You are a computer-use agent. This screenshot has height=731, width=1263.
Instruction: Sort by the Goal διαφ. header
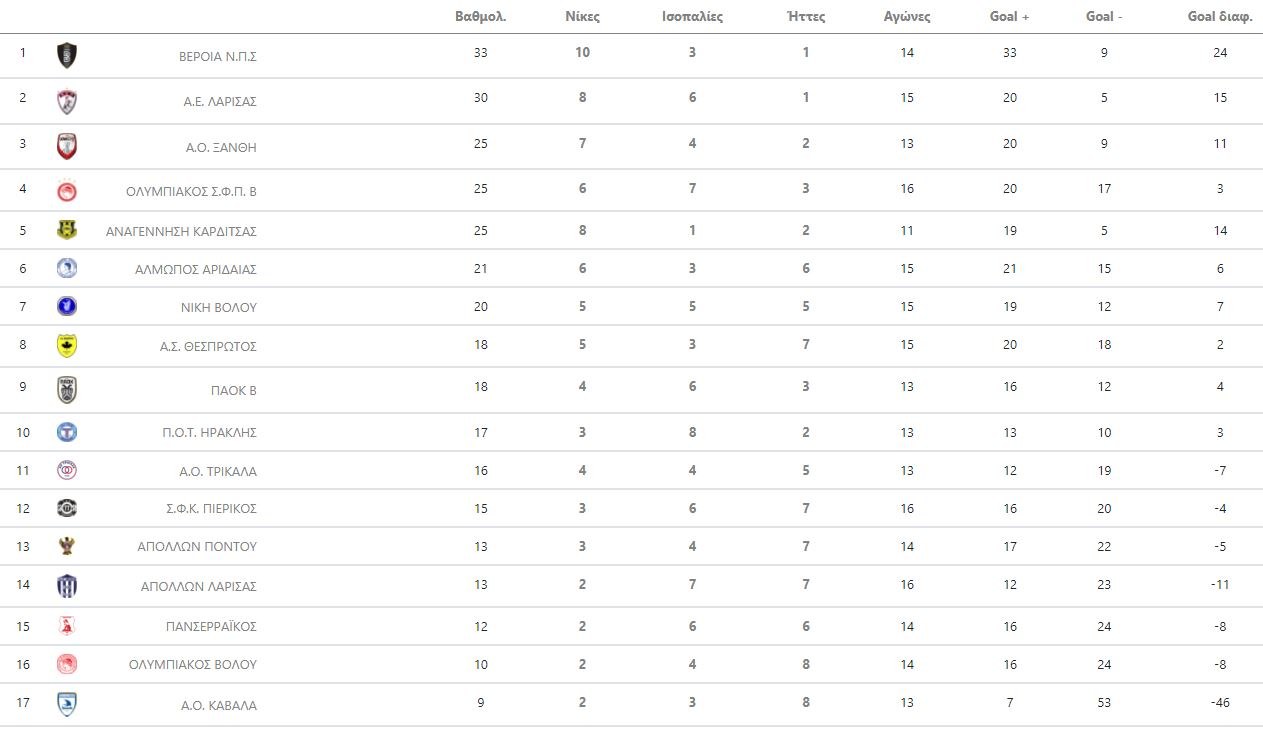pyautogui.click(x=1219, y=16)
